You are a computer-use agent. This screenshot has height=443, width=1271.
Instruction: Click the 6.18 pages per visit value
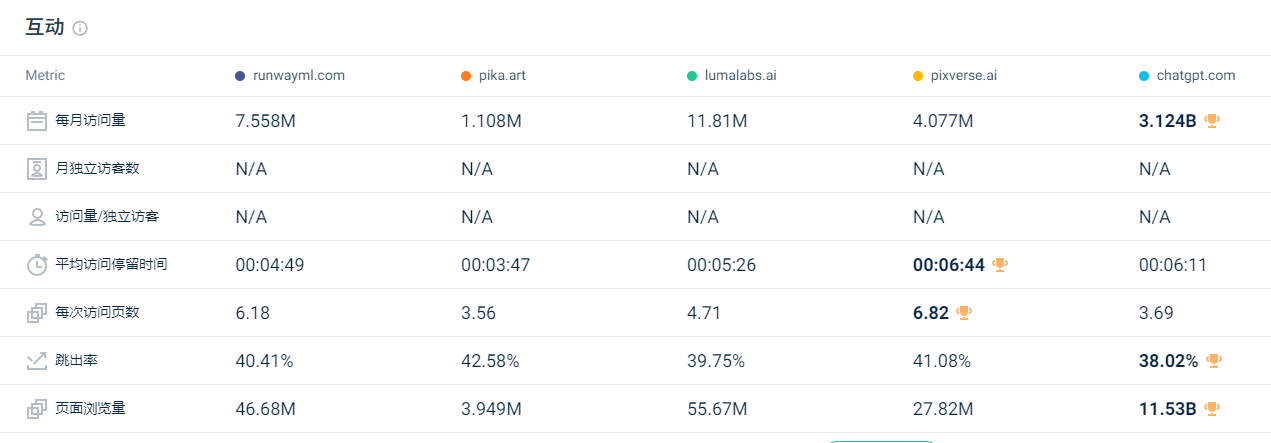tap(253, 313)
